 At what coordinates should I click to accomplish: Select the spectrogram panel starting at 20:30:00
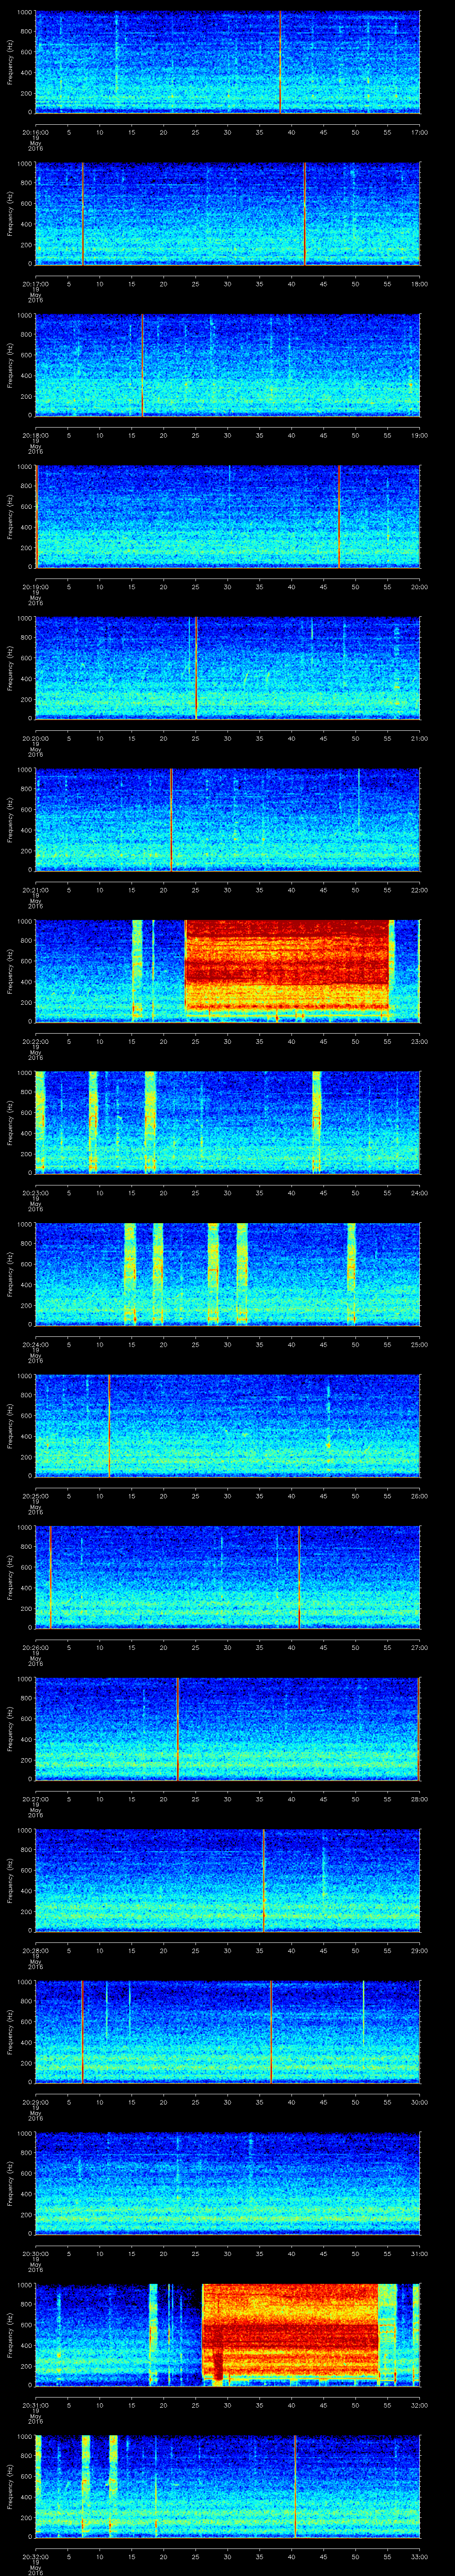pyautogui.click(x=228, y=2183)
